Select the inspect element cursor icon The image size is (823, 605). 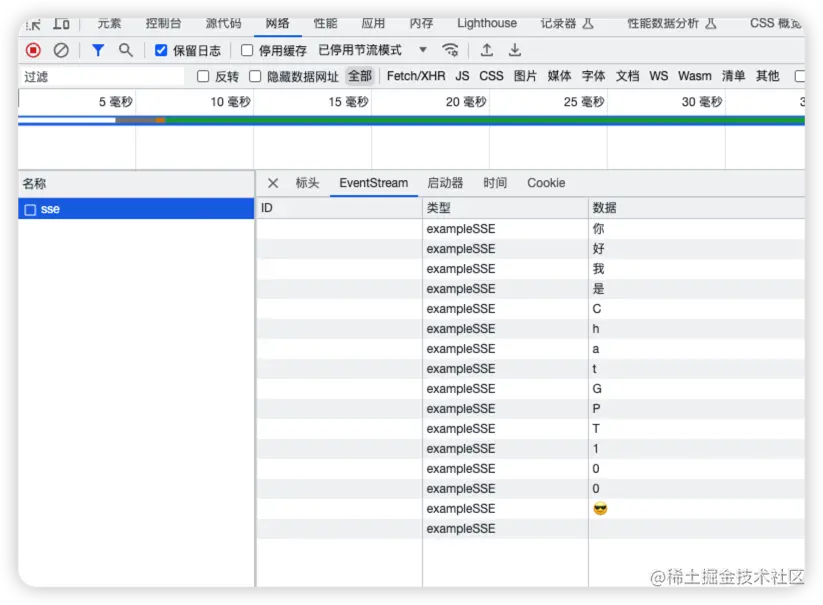click(x=33, y=24)
